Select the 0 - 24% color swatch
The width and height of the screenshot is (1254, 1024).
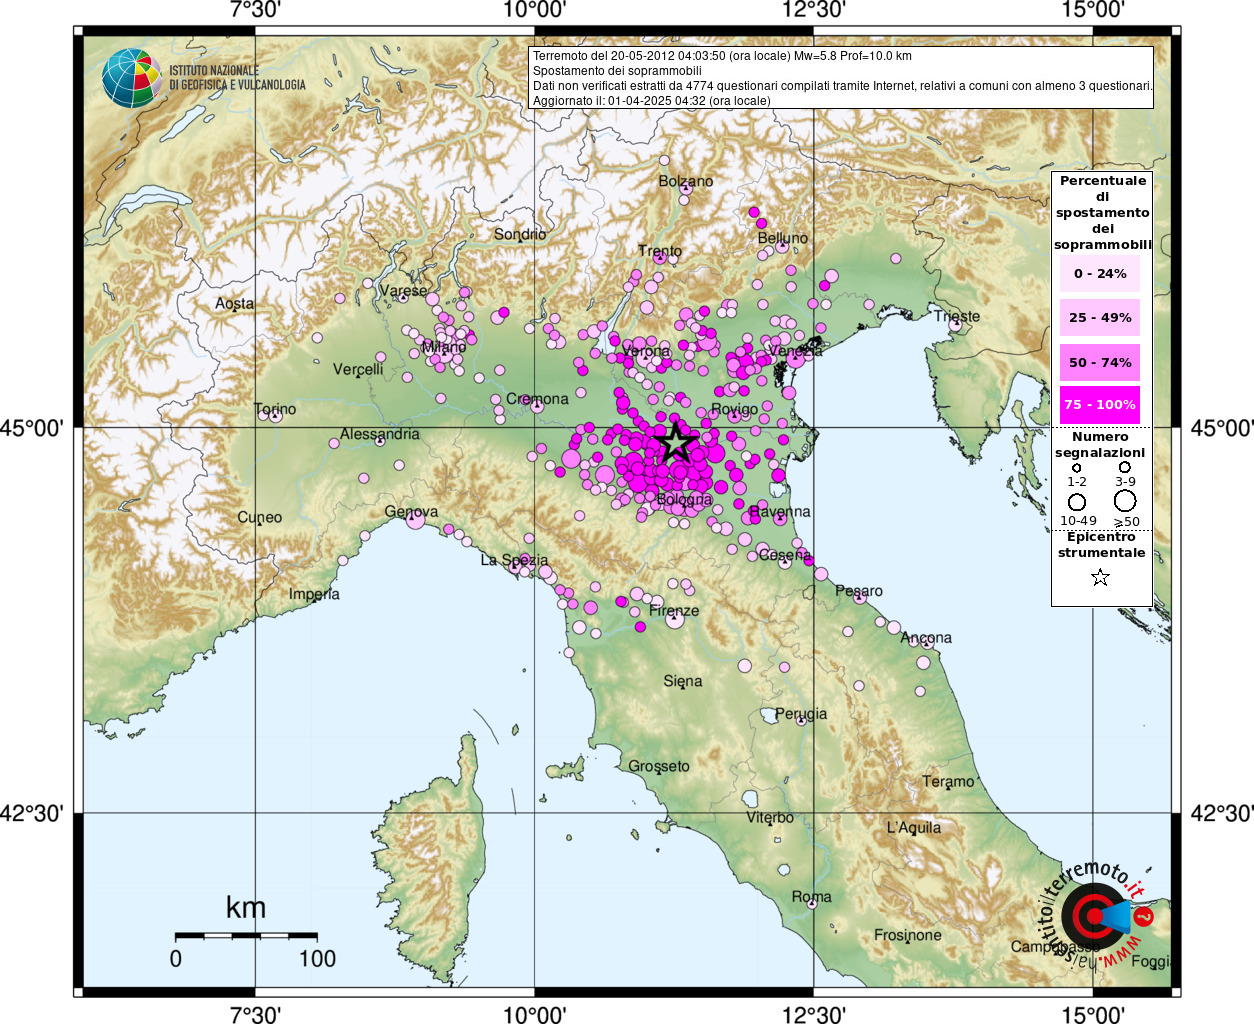[1100, 273]
